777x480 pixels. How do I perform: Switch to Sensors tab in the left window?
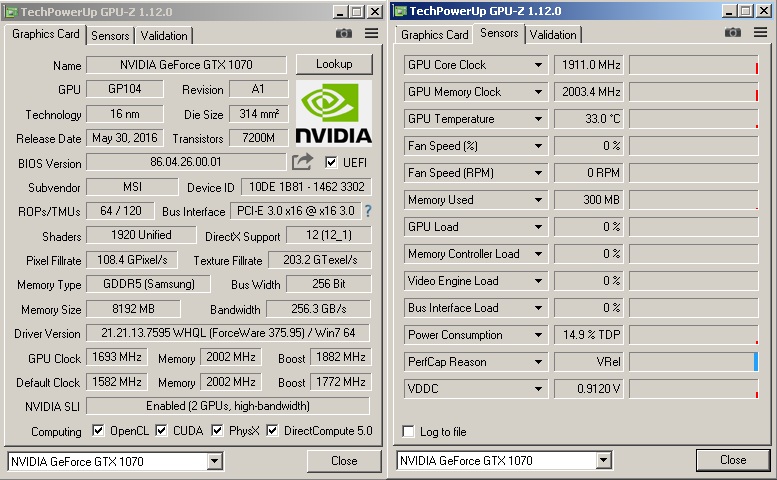pyautogui.click(x=110, y=36)
